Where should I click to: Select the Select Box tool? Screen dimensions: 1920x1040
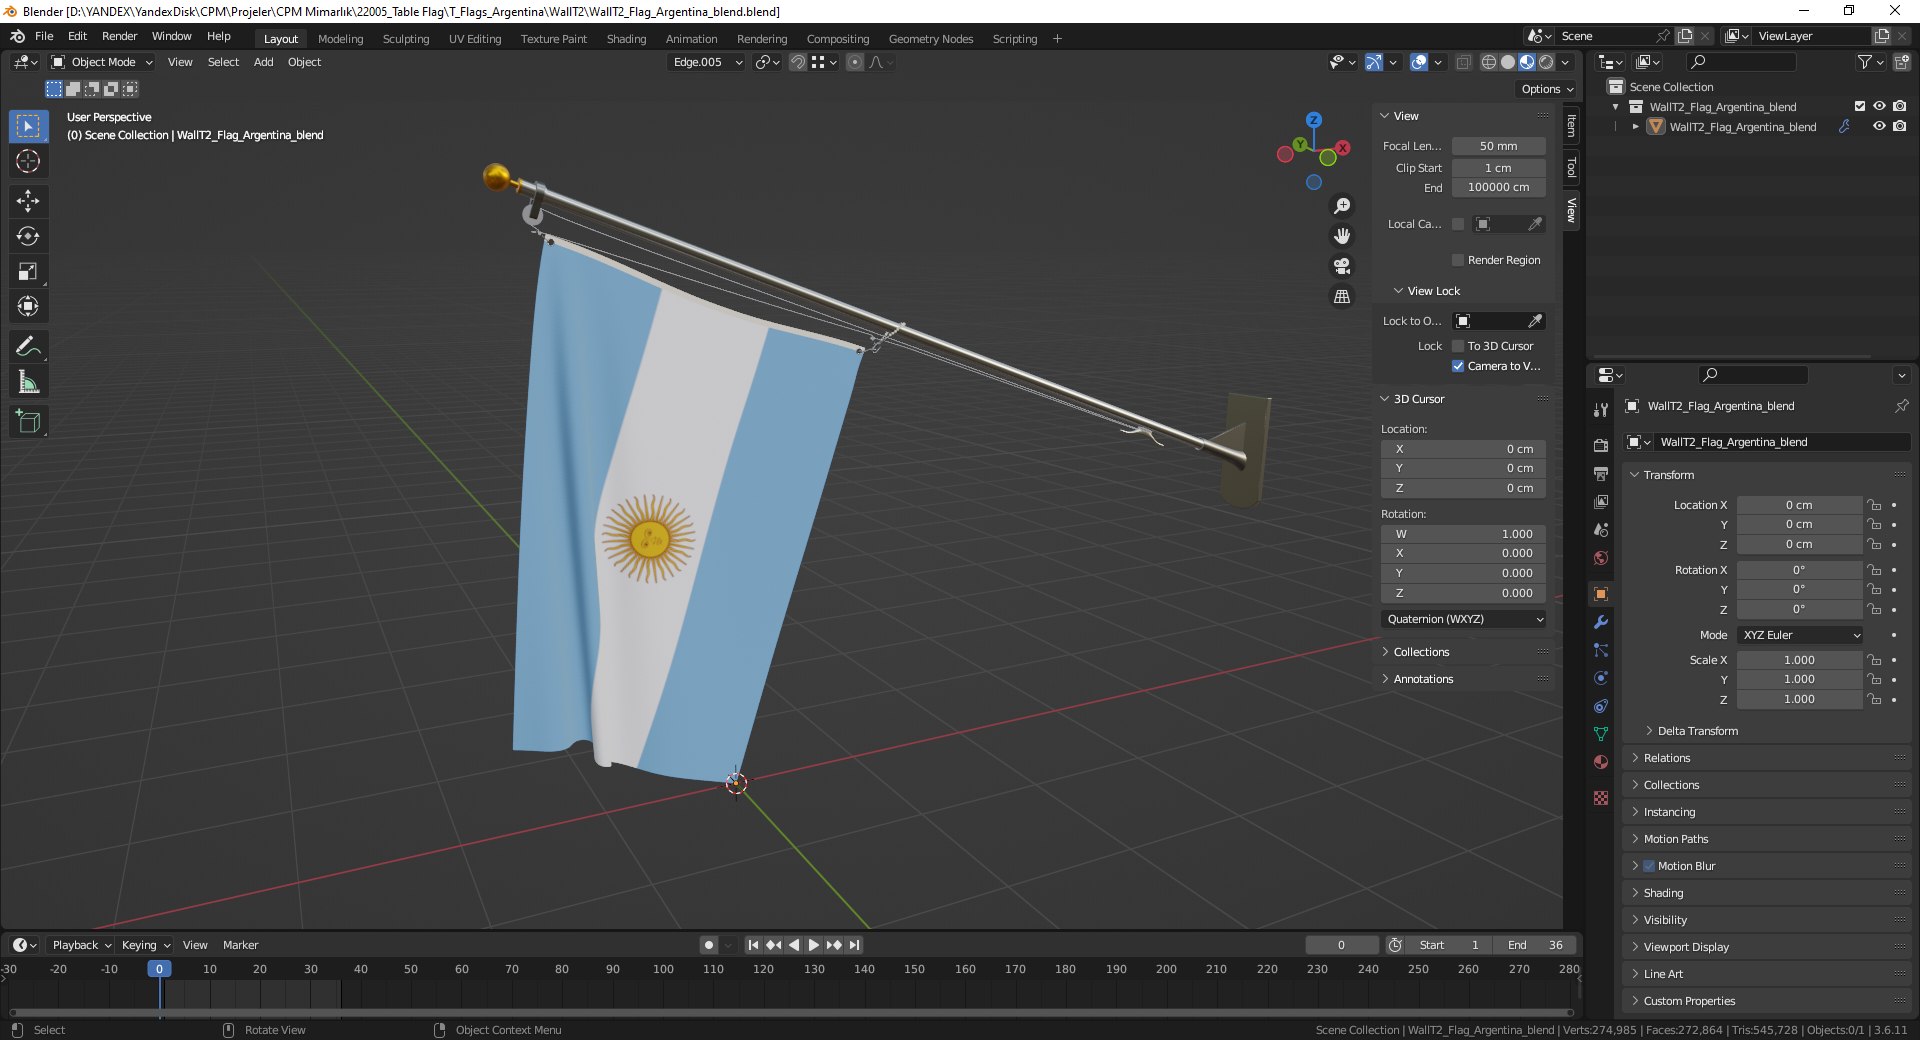[x=28, y=126]
